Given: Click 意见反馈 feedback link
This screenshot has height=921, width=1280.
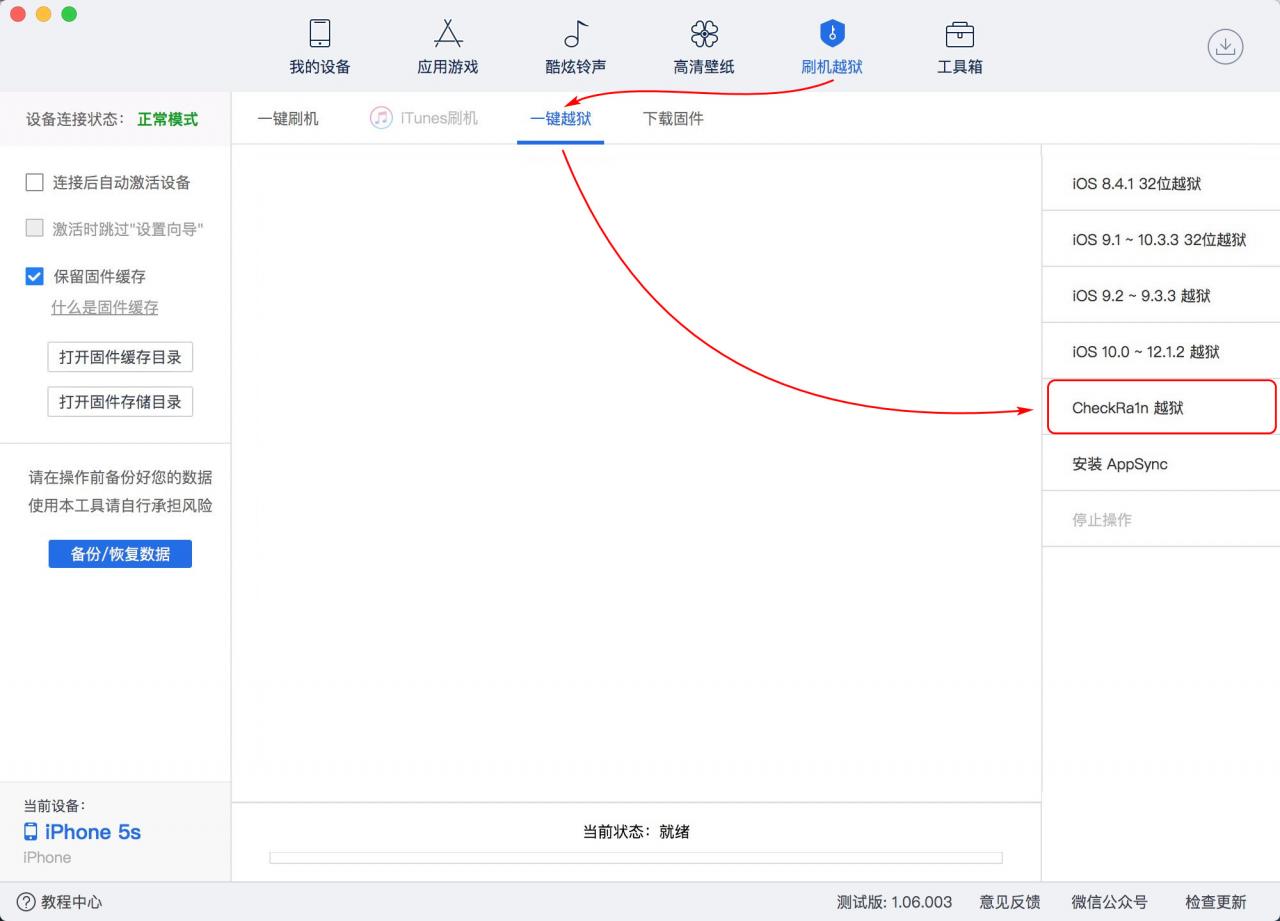Looking at the screenshot, I should (x=1010, y=902).
